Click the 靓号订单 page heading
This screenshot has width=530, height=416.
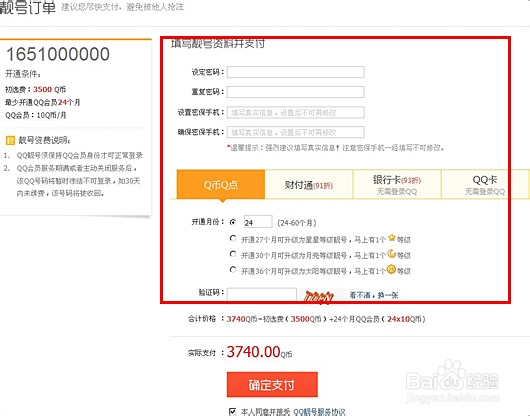coord(28,7)
